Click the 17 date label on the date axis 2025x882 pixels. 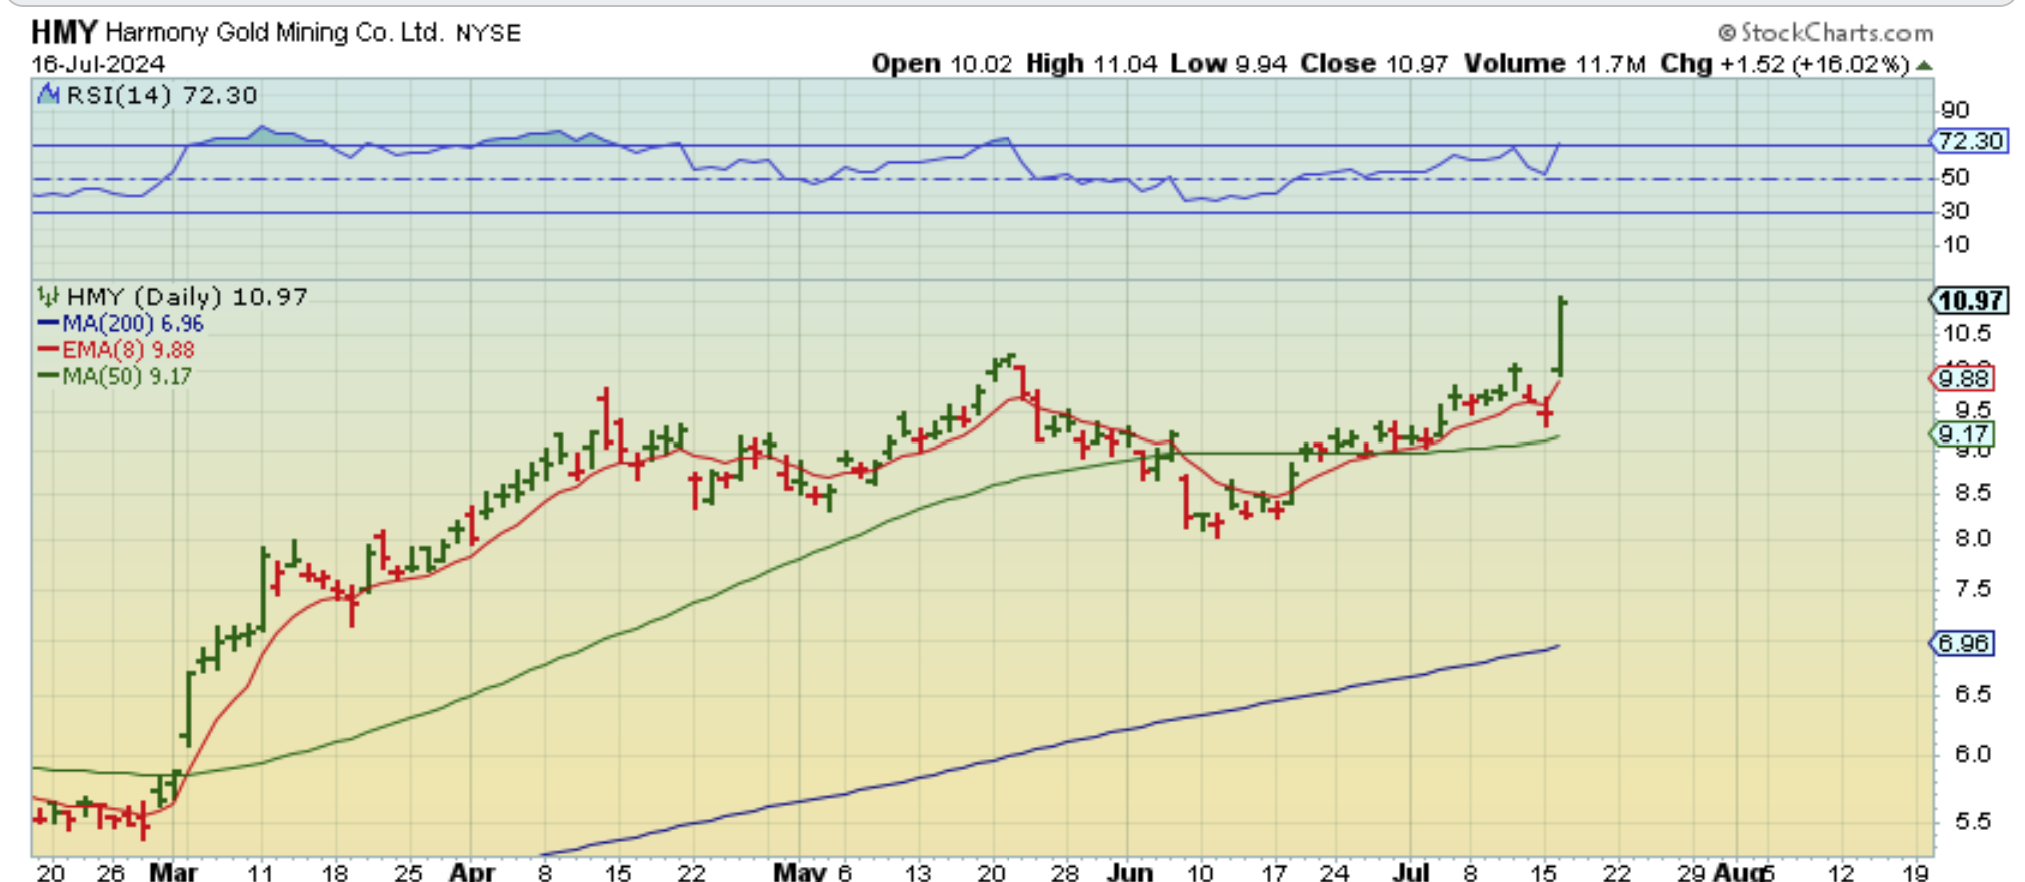[x=1273, y=872]
